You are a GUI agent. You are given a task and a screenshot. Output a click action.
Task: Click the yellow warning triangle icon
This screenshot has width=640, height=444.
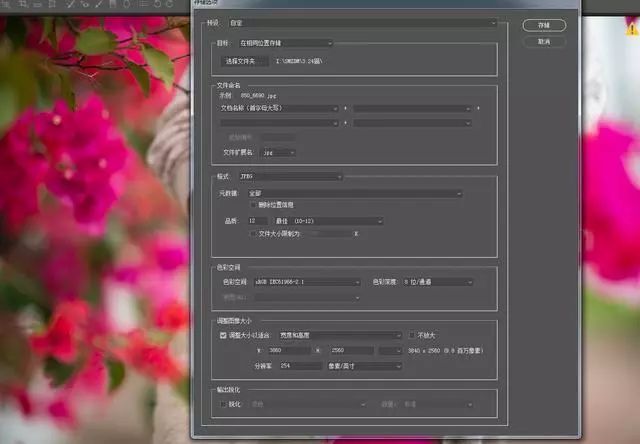click(633, 29)
